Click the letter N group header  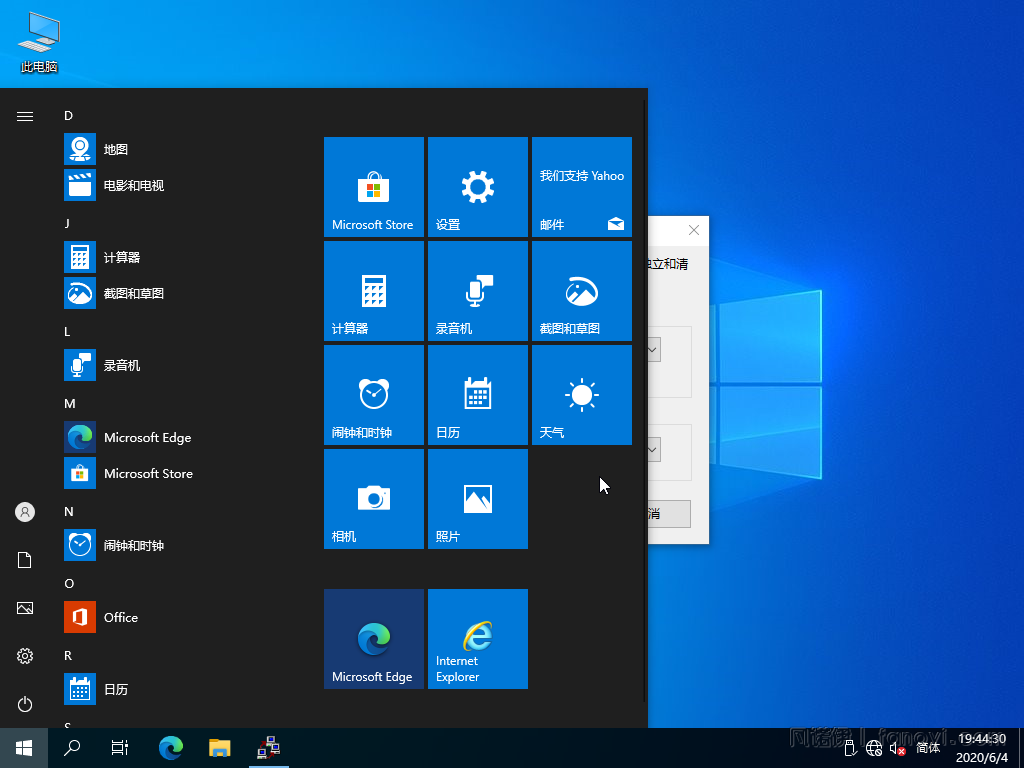pyautogui.click(x=69, y=511)
